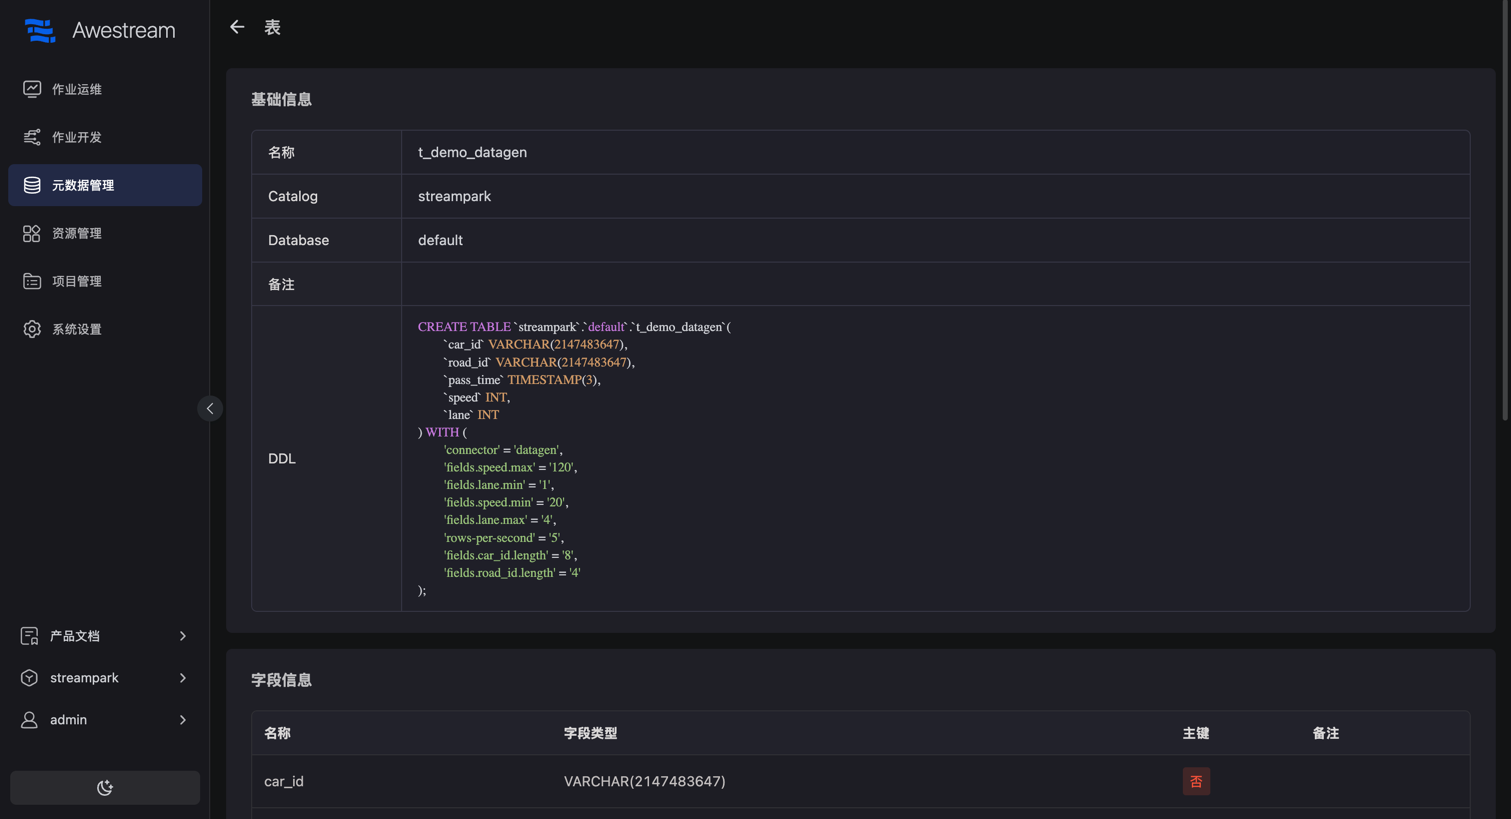Image resolution: width=1511 pixels, height=819 pixels.
Task: Go back with the arrow icon
Action: click(237, 27)
